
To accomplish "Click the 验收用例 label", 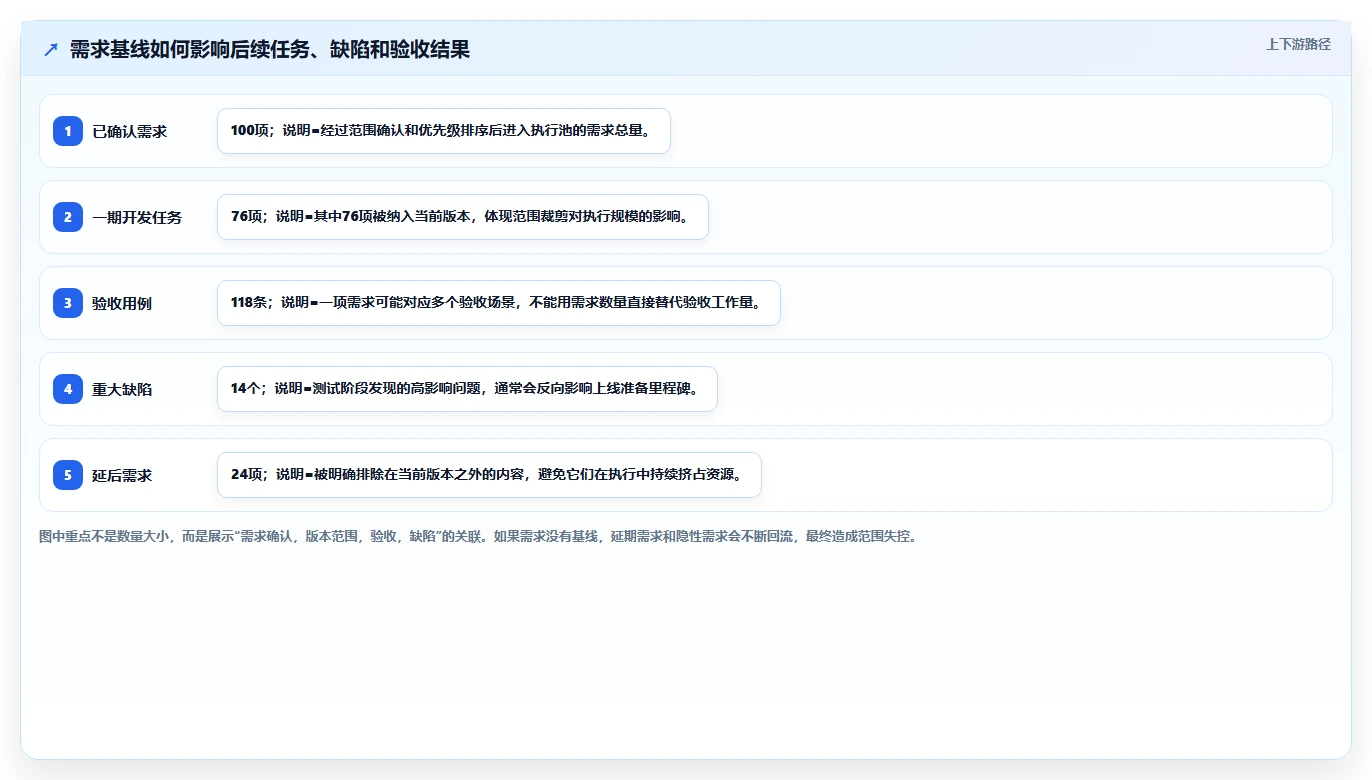I will [122, 303].
